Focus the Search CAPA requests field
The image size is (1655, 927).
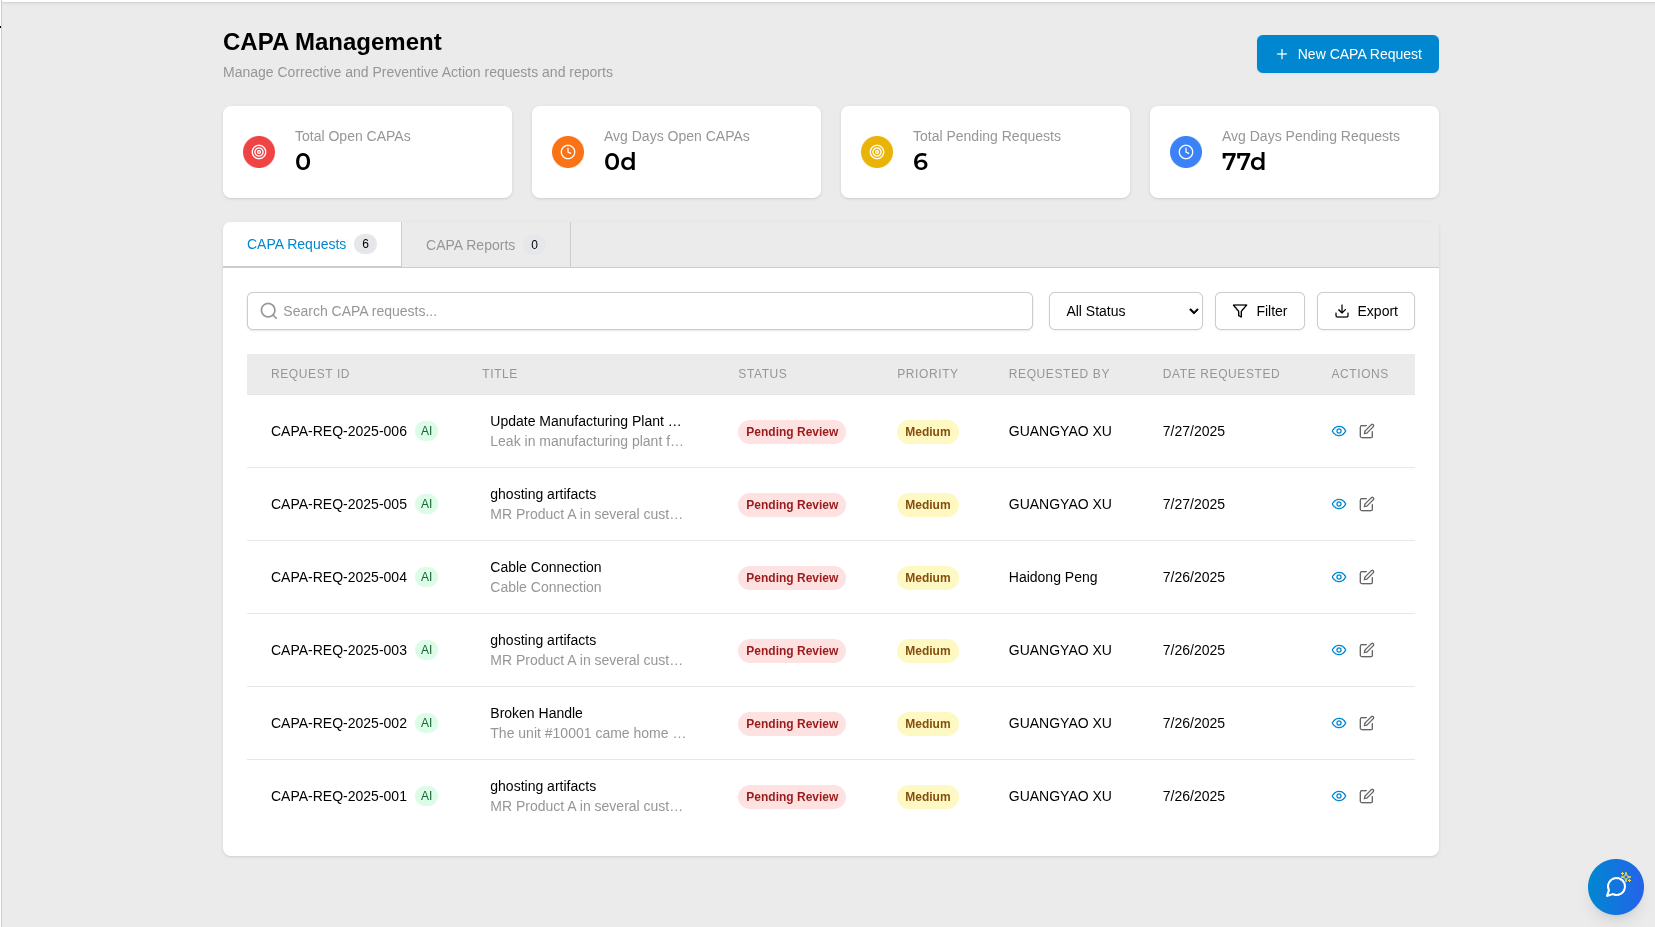(640, 311)
